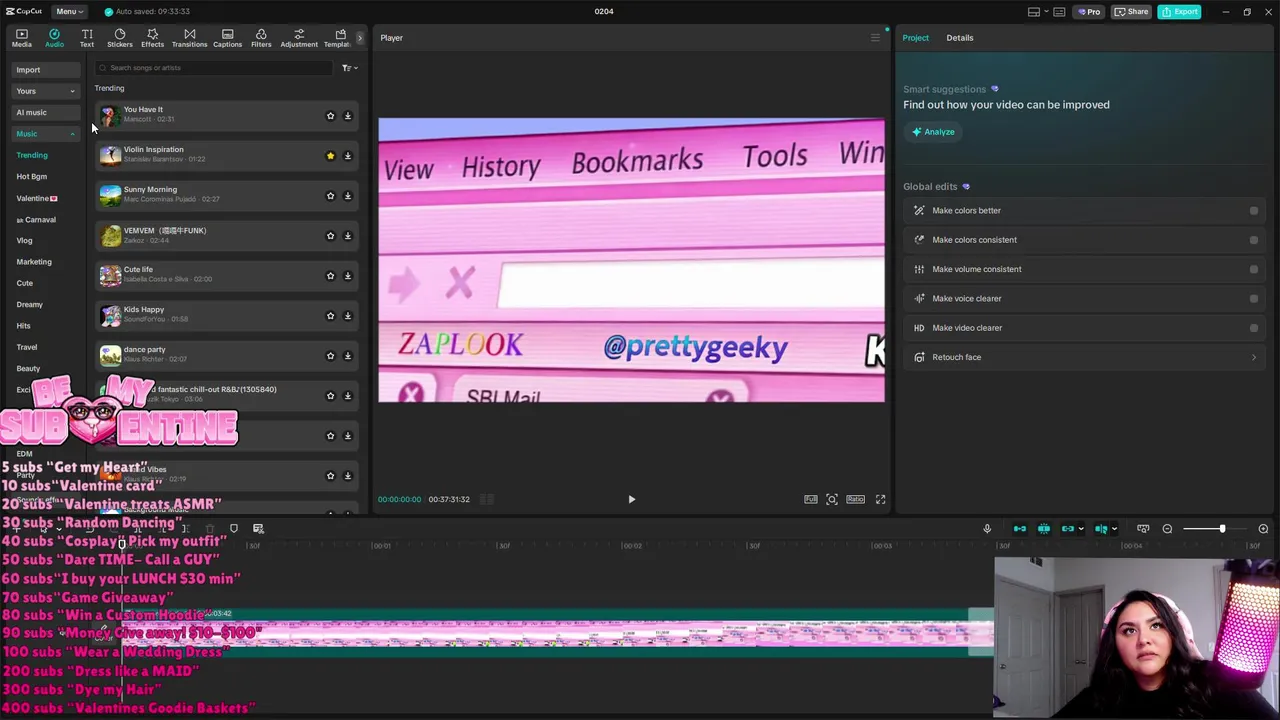
Task: Click the Export button
Action: pyautogui.click(x=1180, y=12)
